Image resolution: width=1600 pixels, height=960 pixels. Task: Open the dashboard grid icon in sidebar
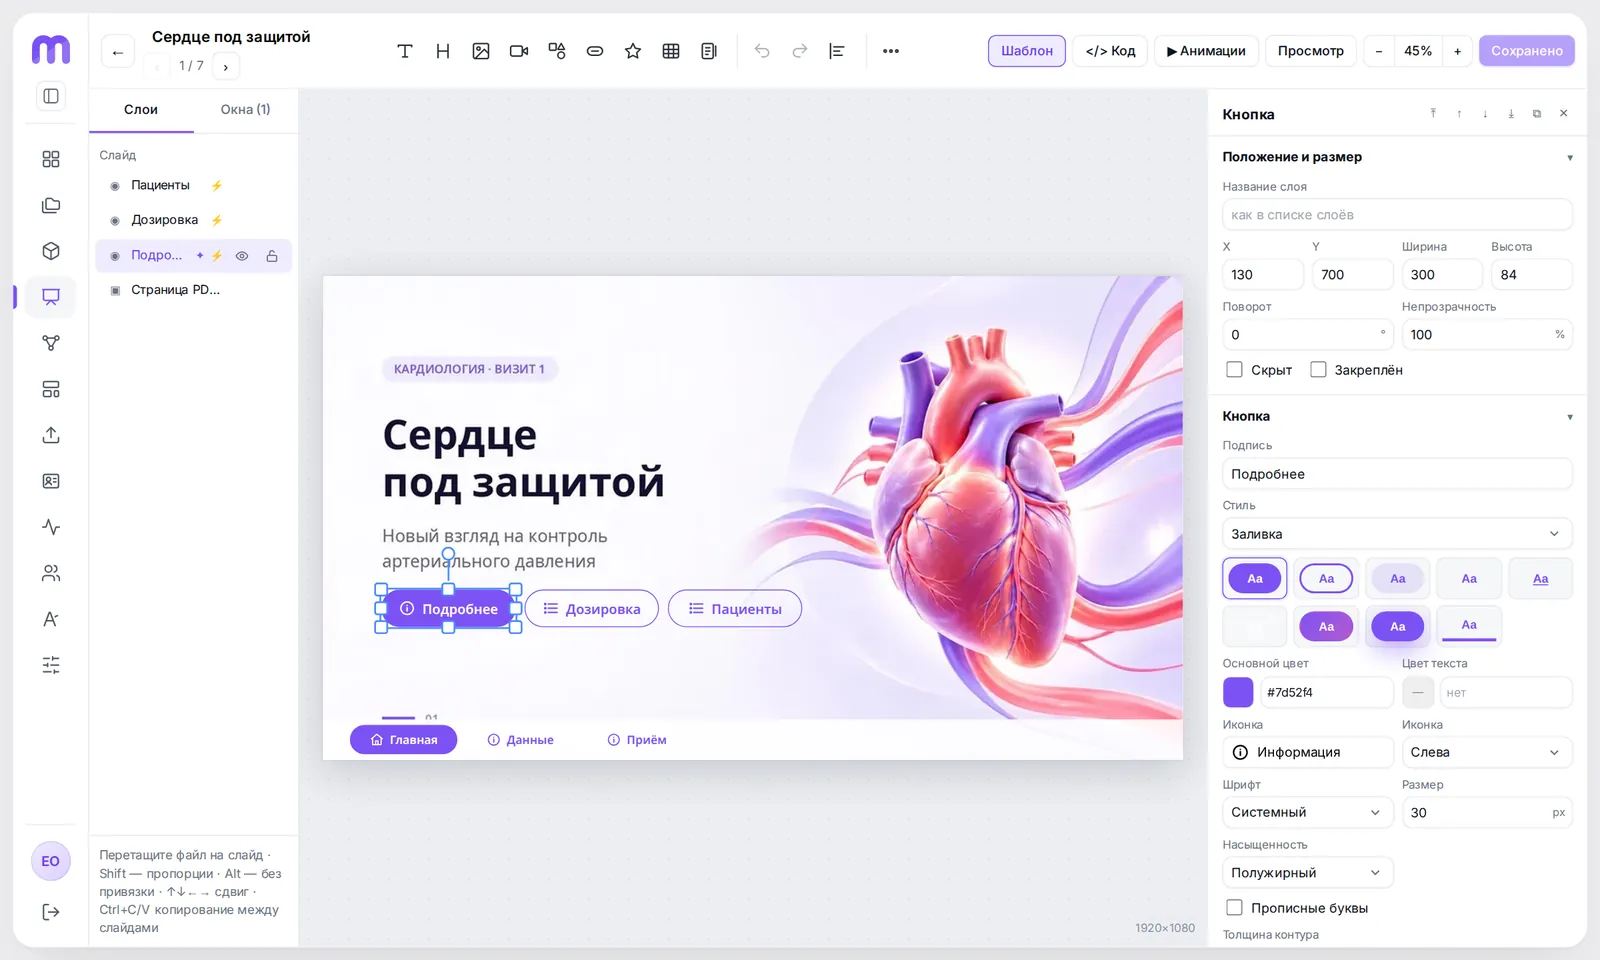click(x=51, y=159)
